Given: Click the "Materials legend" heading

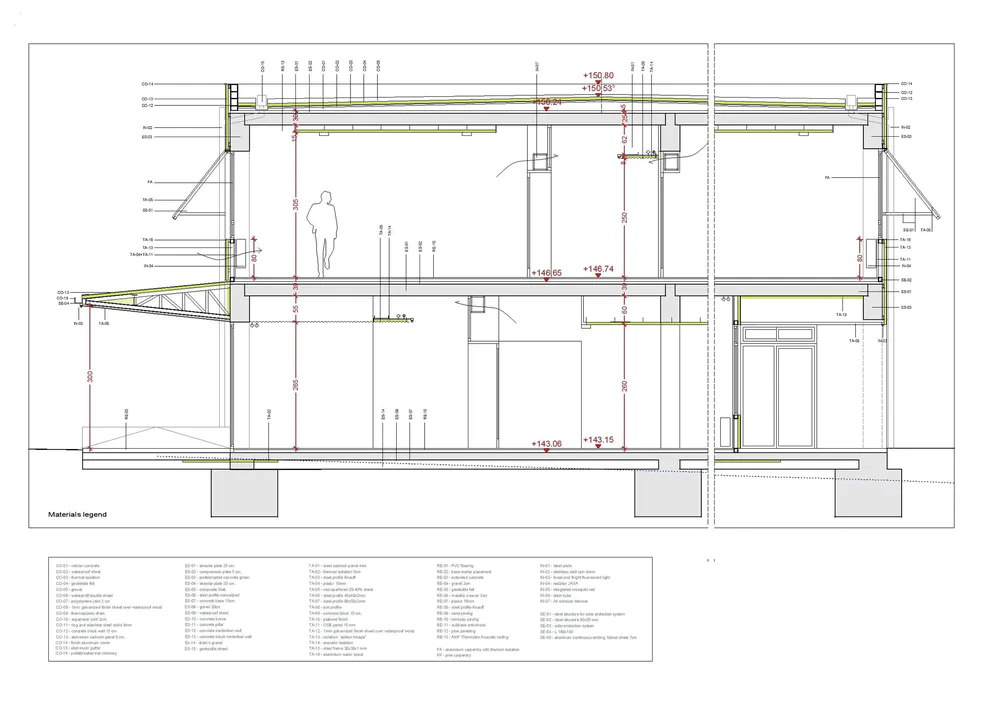Looking at the screenshot, I should pyautogui.click(x=77, y=514).
